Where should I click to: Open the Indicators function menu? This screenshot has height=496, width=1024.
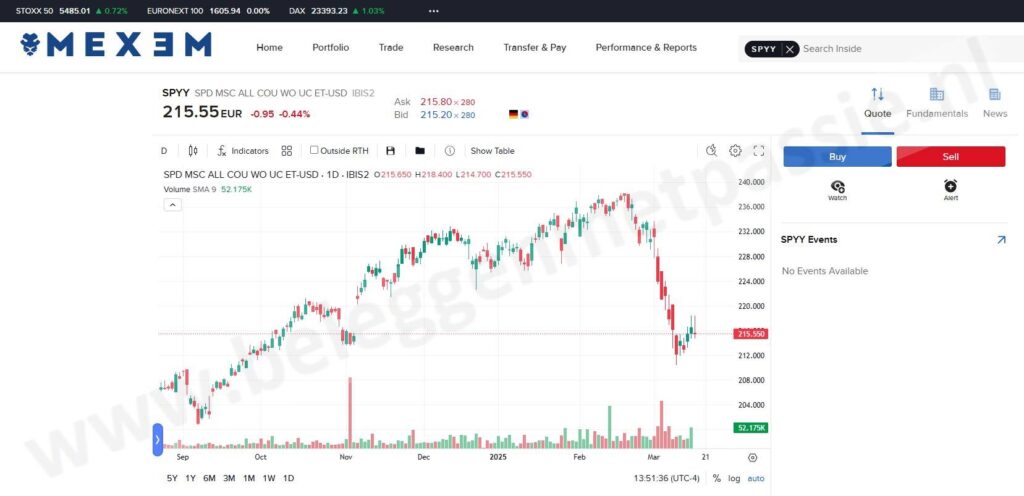pyautogui.click(x=243, y=151)
